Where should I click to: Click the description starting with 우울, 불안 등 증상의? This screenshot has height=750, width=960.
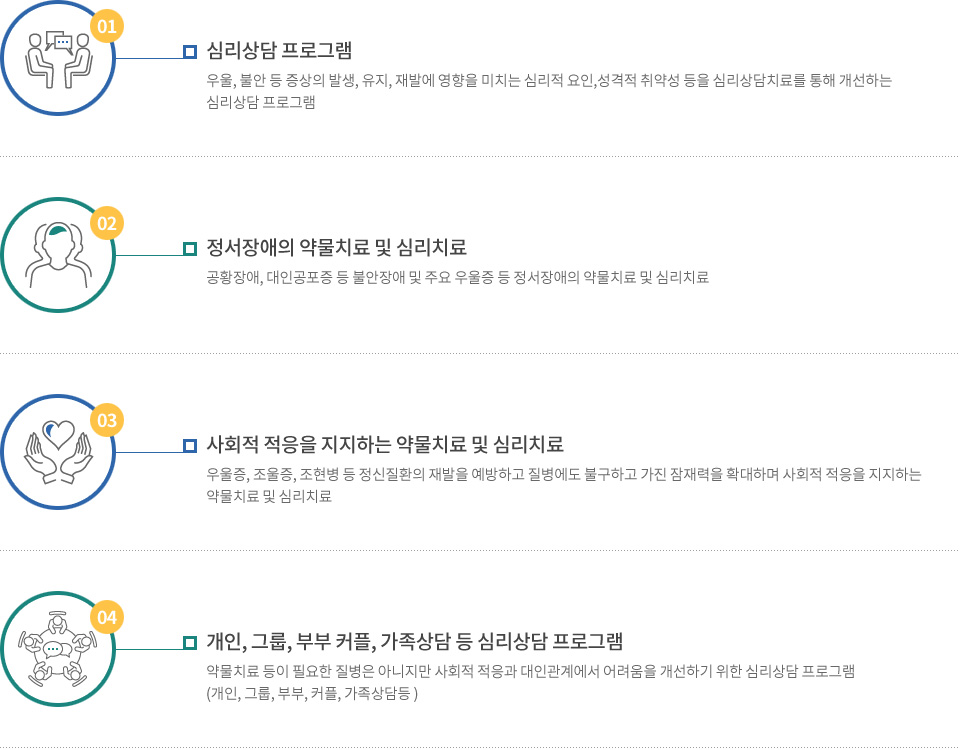[549, 91]
